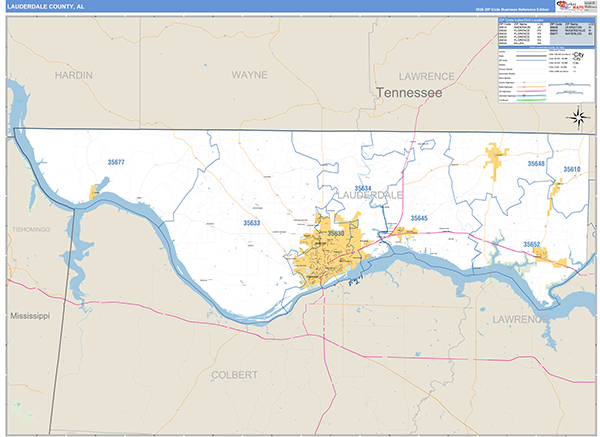This screenshot has width=600, height=437.
Task: Select ZIP code 35677 label
Action: tap(117, 162)
